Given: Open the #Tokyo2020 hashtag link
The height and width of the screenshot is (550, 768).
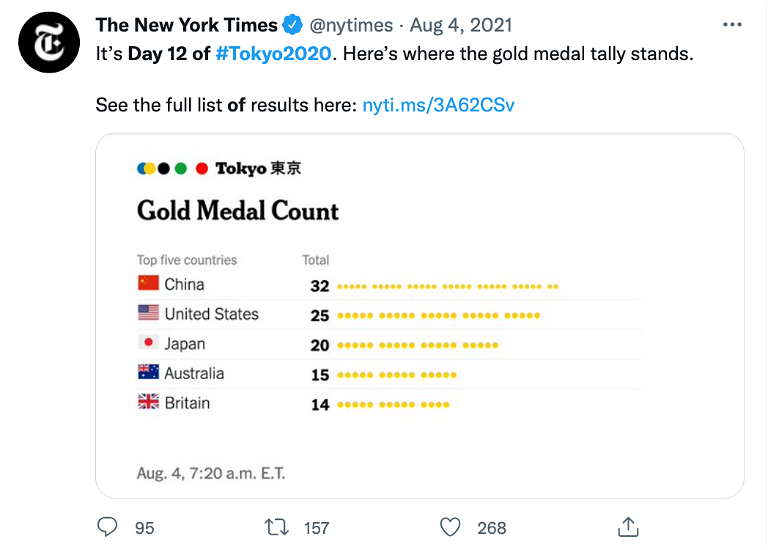Looking at the screenshot, I should 273,53.
